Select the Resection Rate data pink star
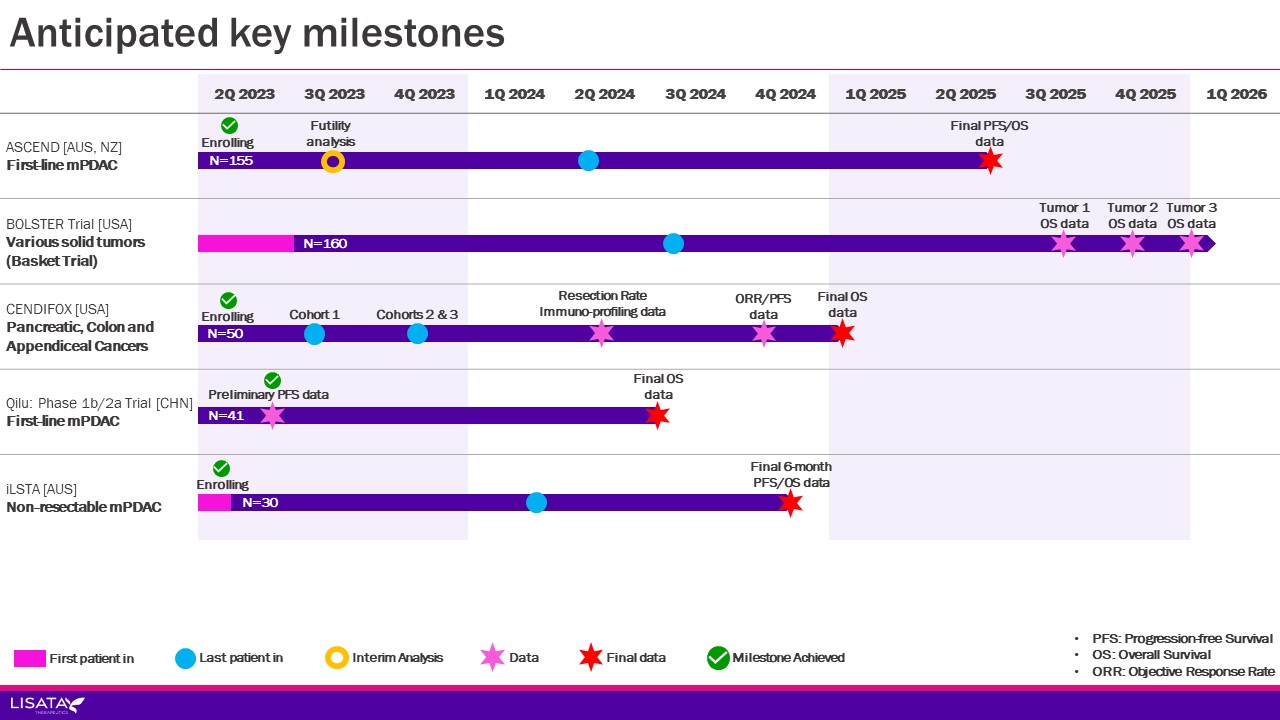Image resolution: width=1280 pixels, height=720 pixels. tap(601, 333)
